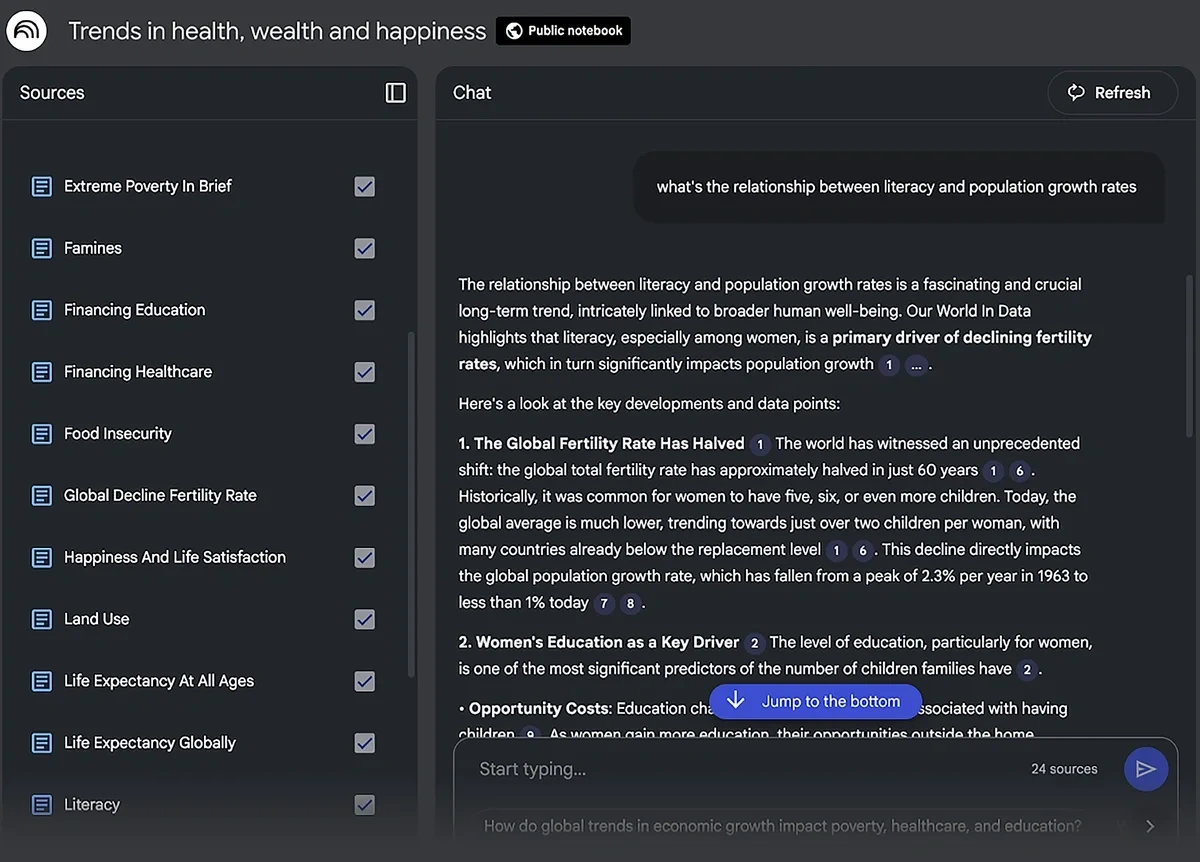
Task: Click the Food Insecurity document icon
Action: [x=42, y=434]
